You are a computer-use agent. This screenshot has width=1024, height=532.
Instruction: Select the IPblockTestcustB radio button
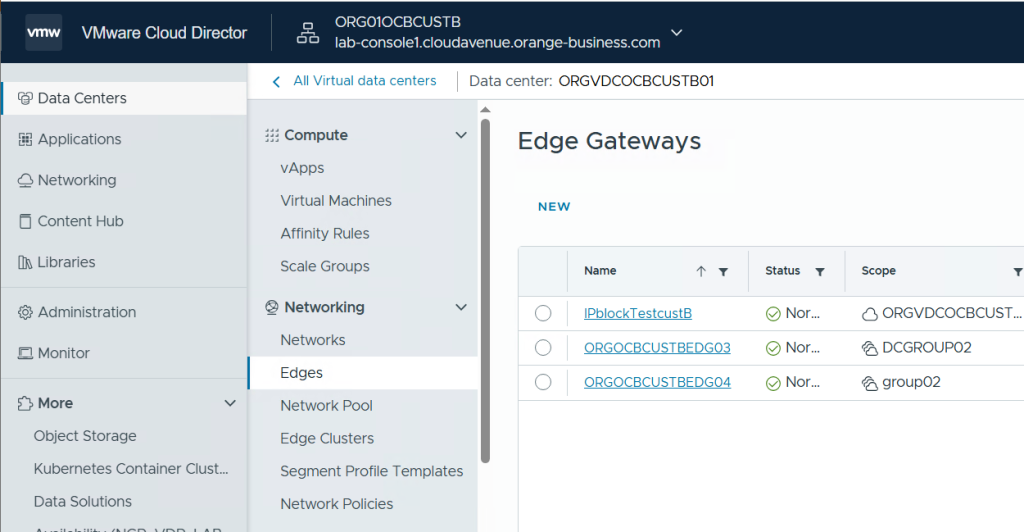tap(543, 314)
